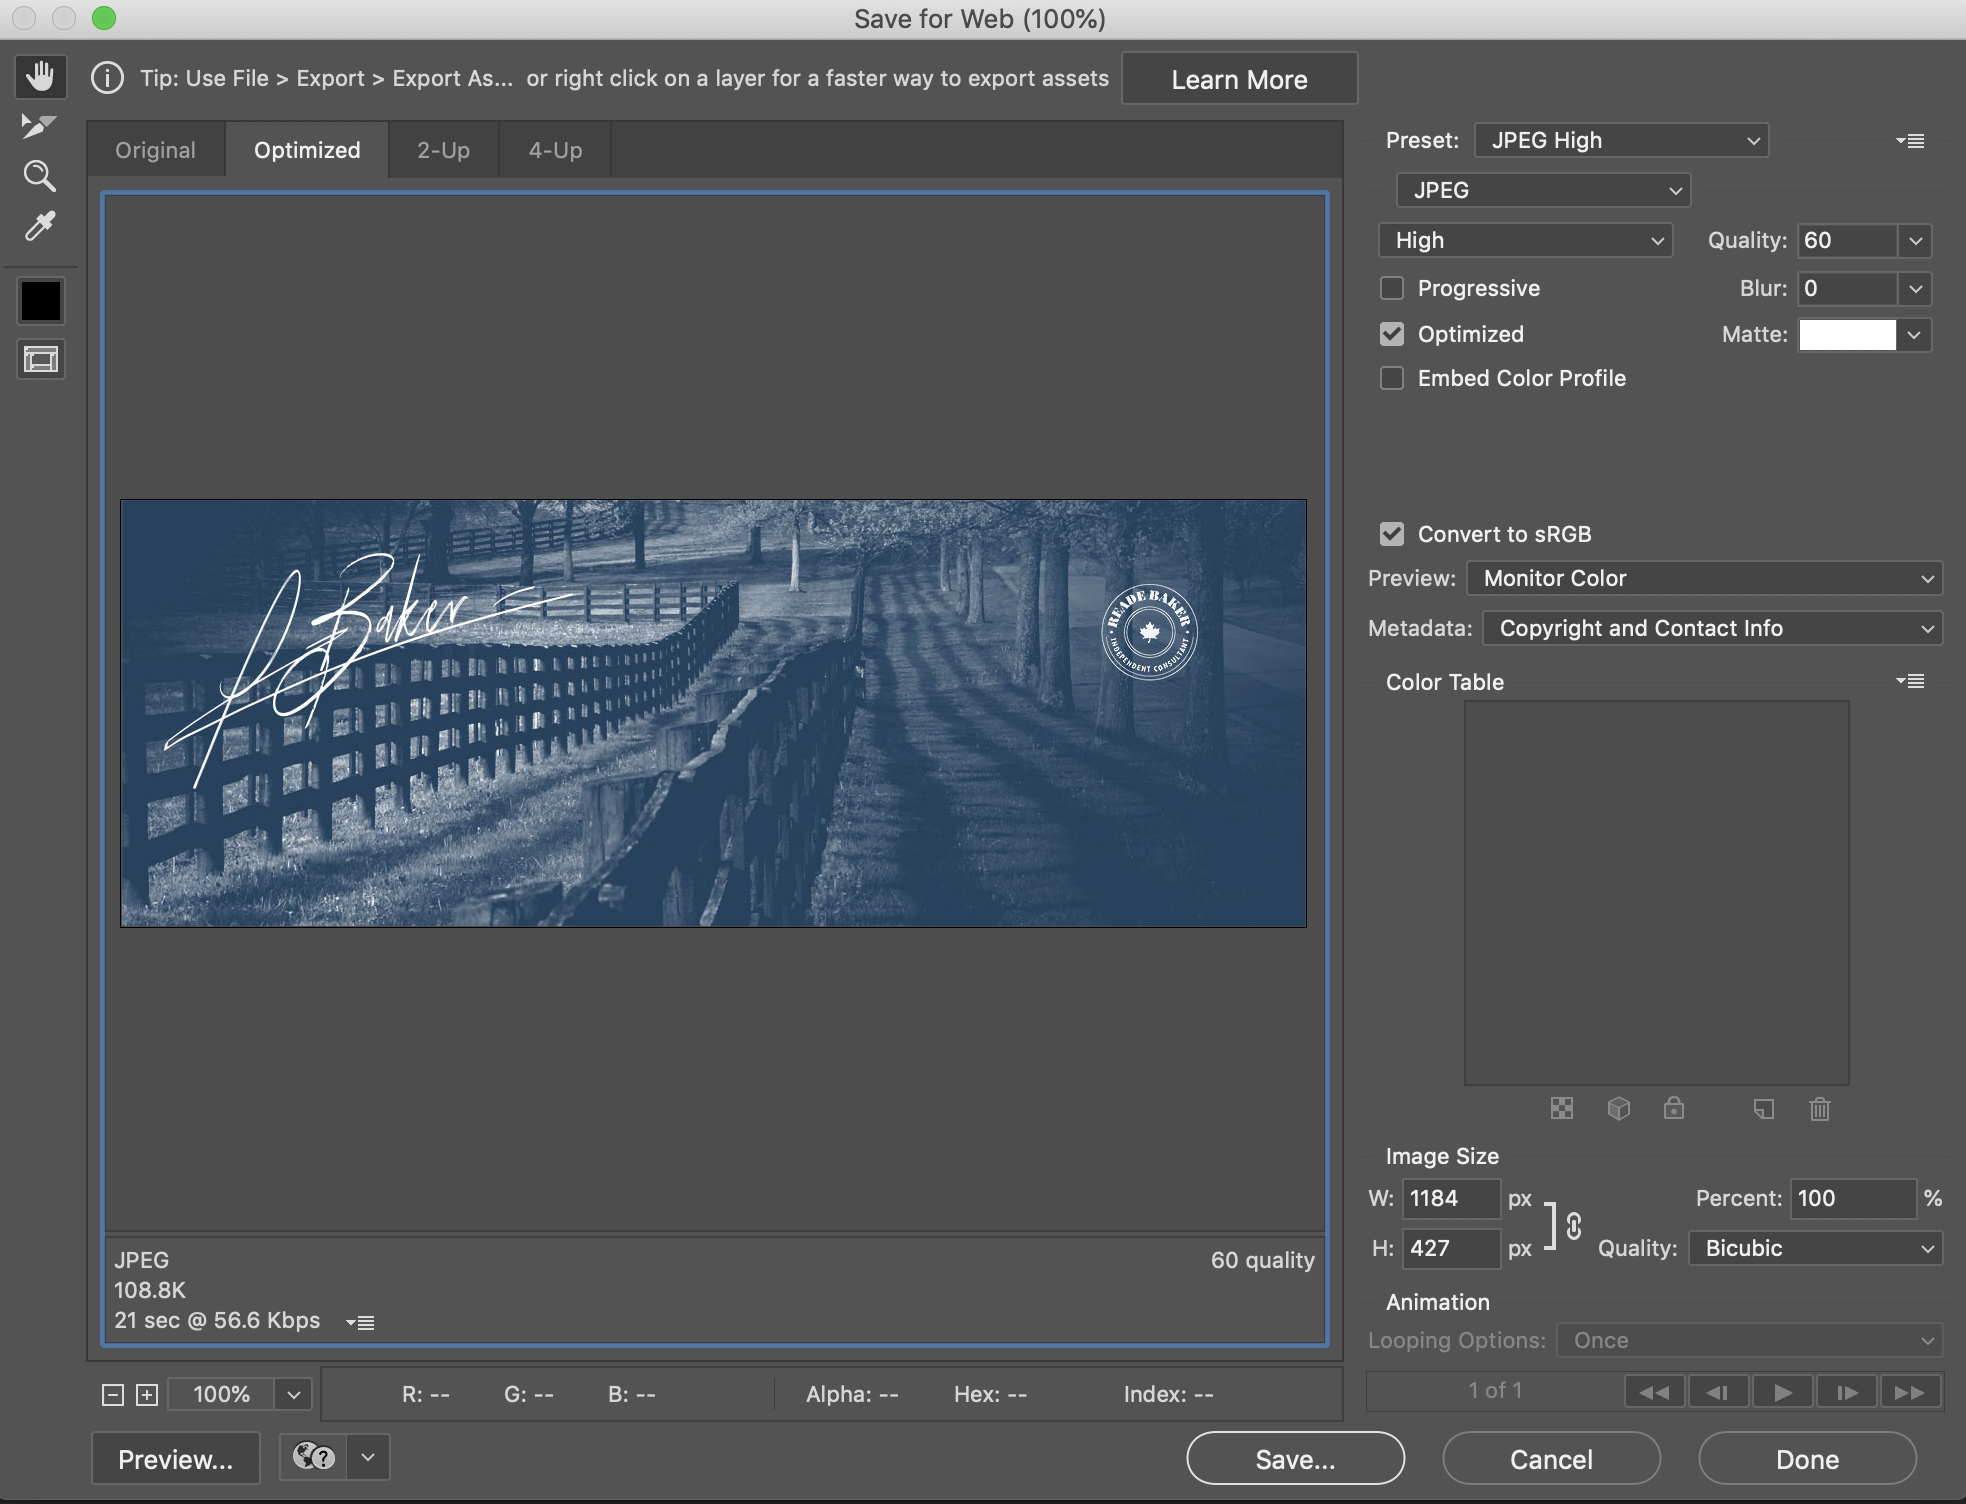Open the preview download speed menu

[x=360, y=1322]
